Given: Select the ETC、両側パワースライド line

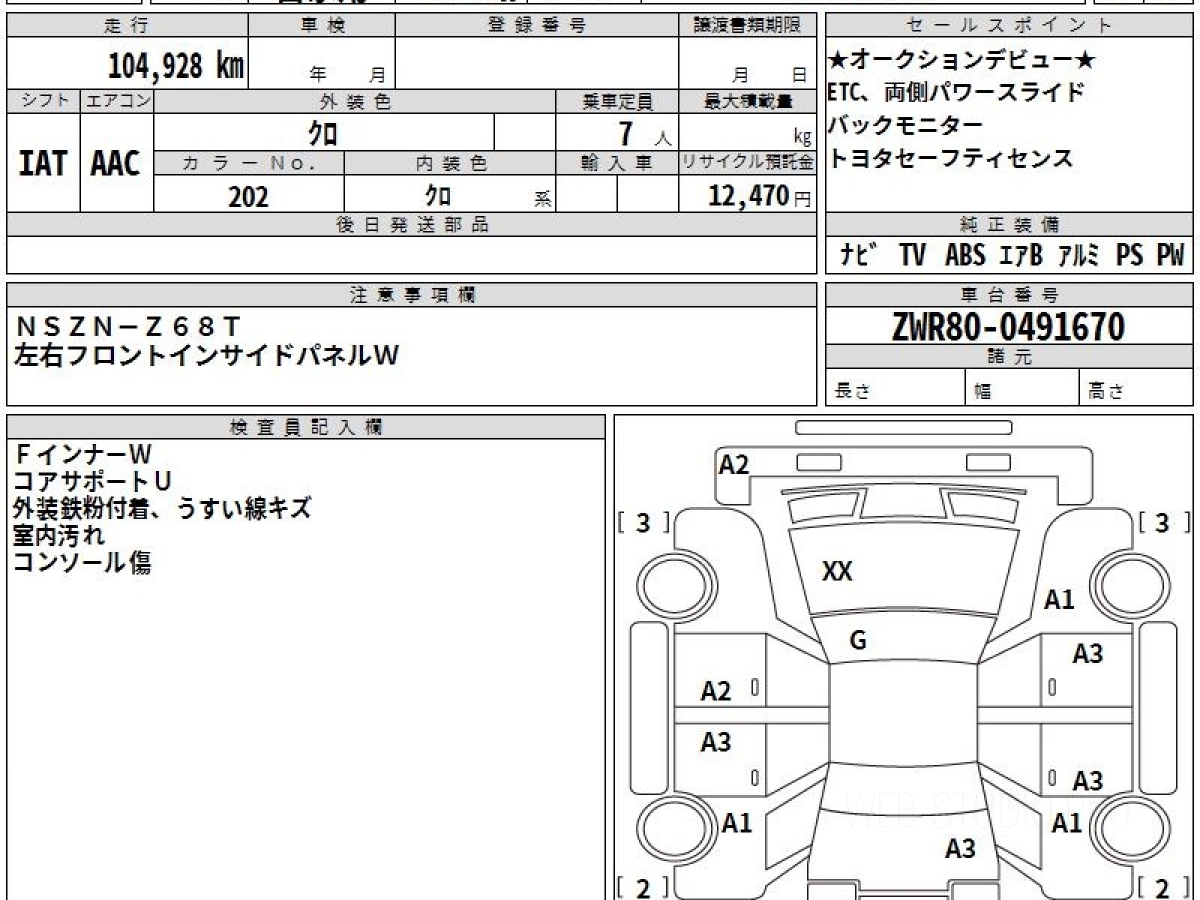Looking at the screenshot, I should 956,93.
